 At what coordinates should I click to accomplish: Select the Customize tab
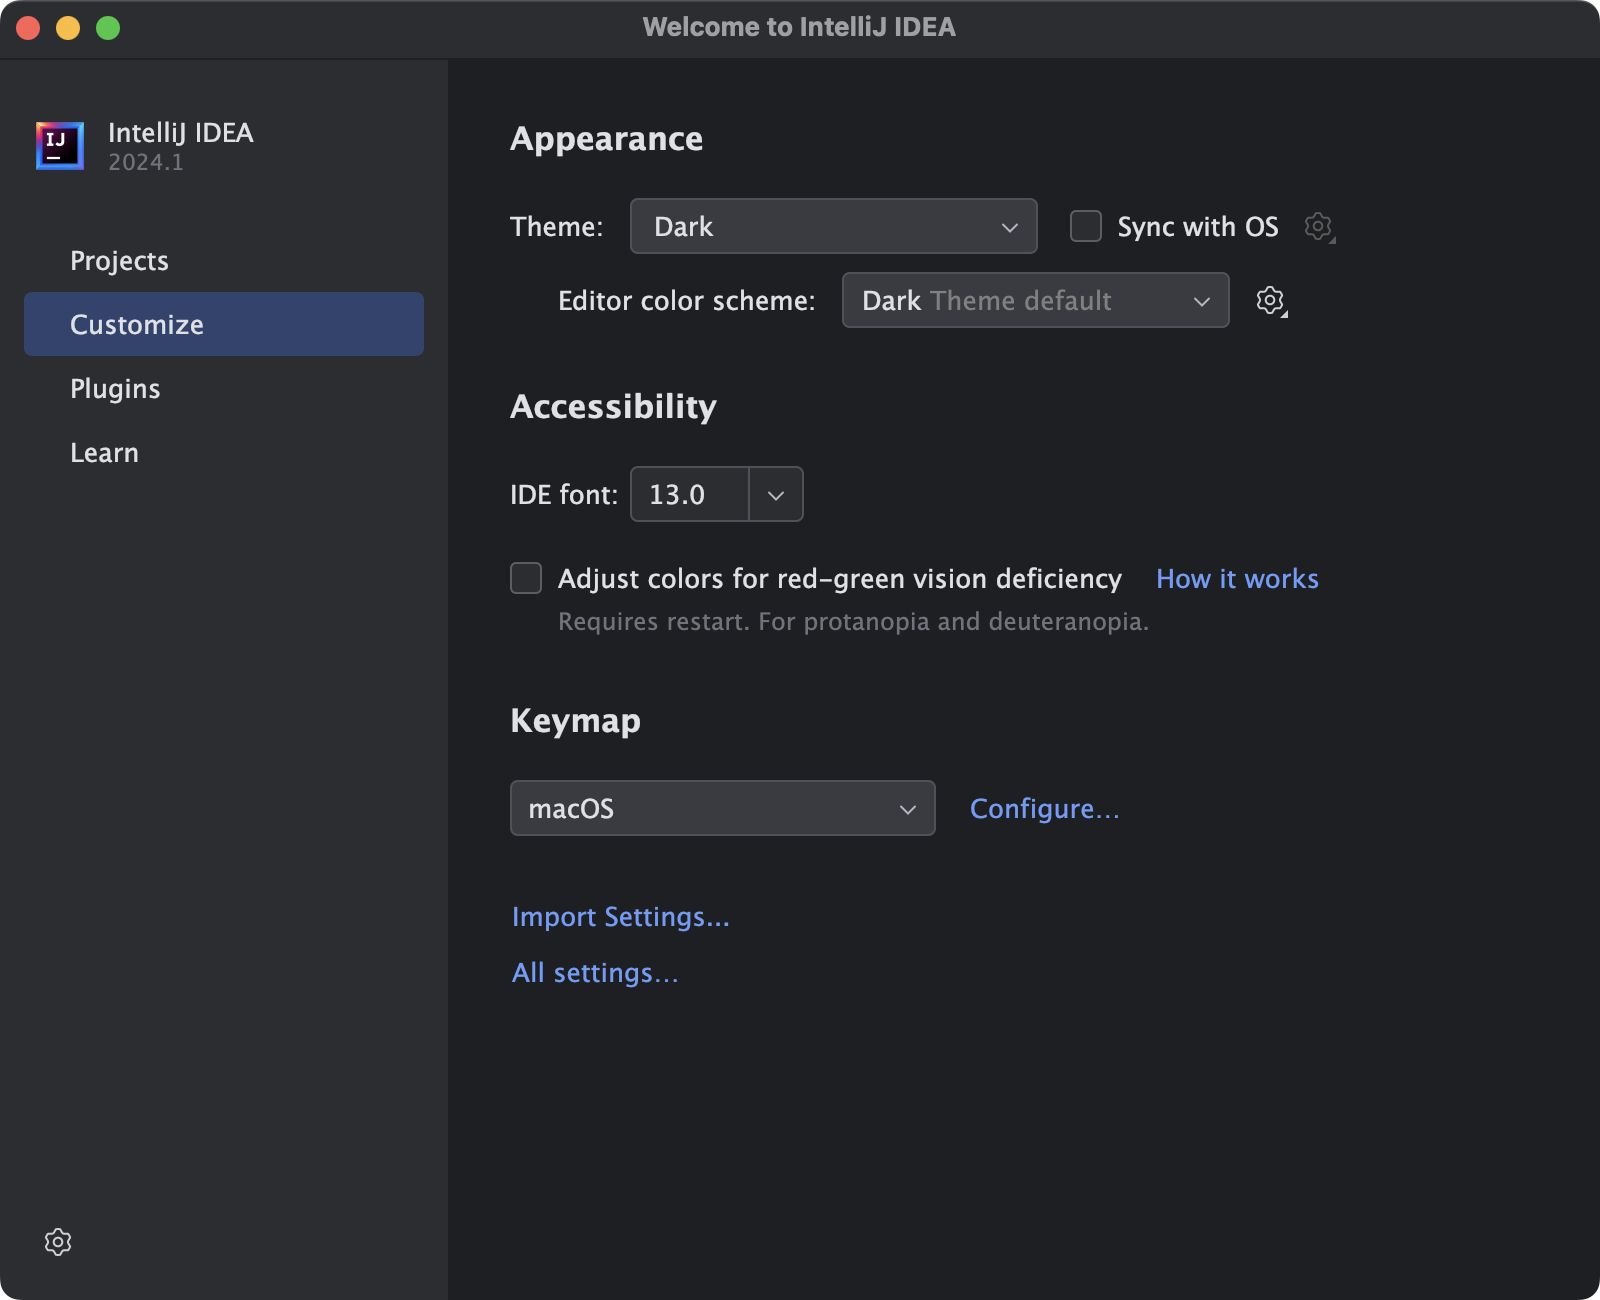coord(224,324)
